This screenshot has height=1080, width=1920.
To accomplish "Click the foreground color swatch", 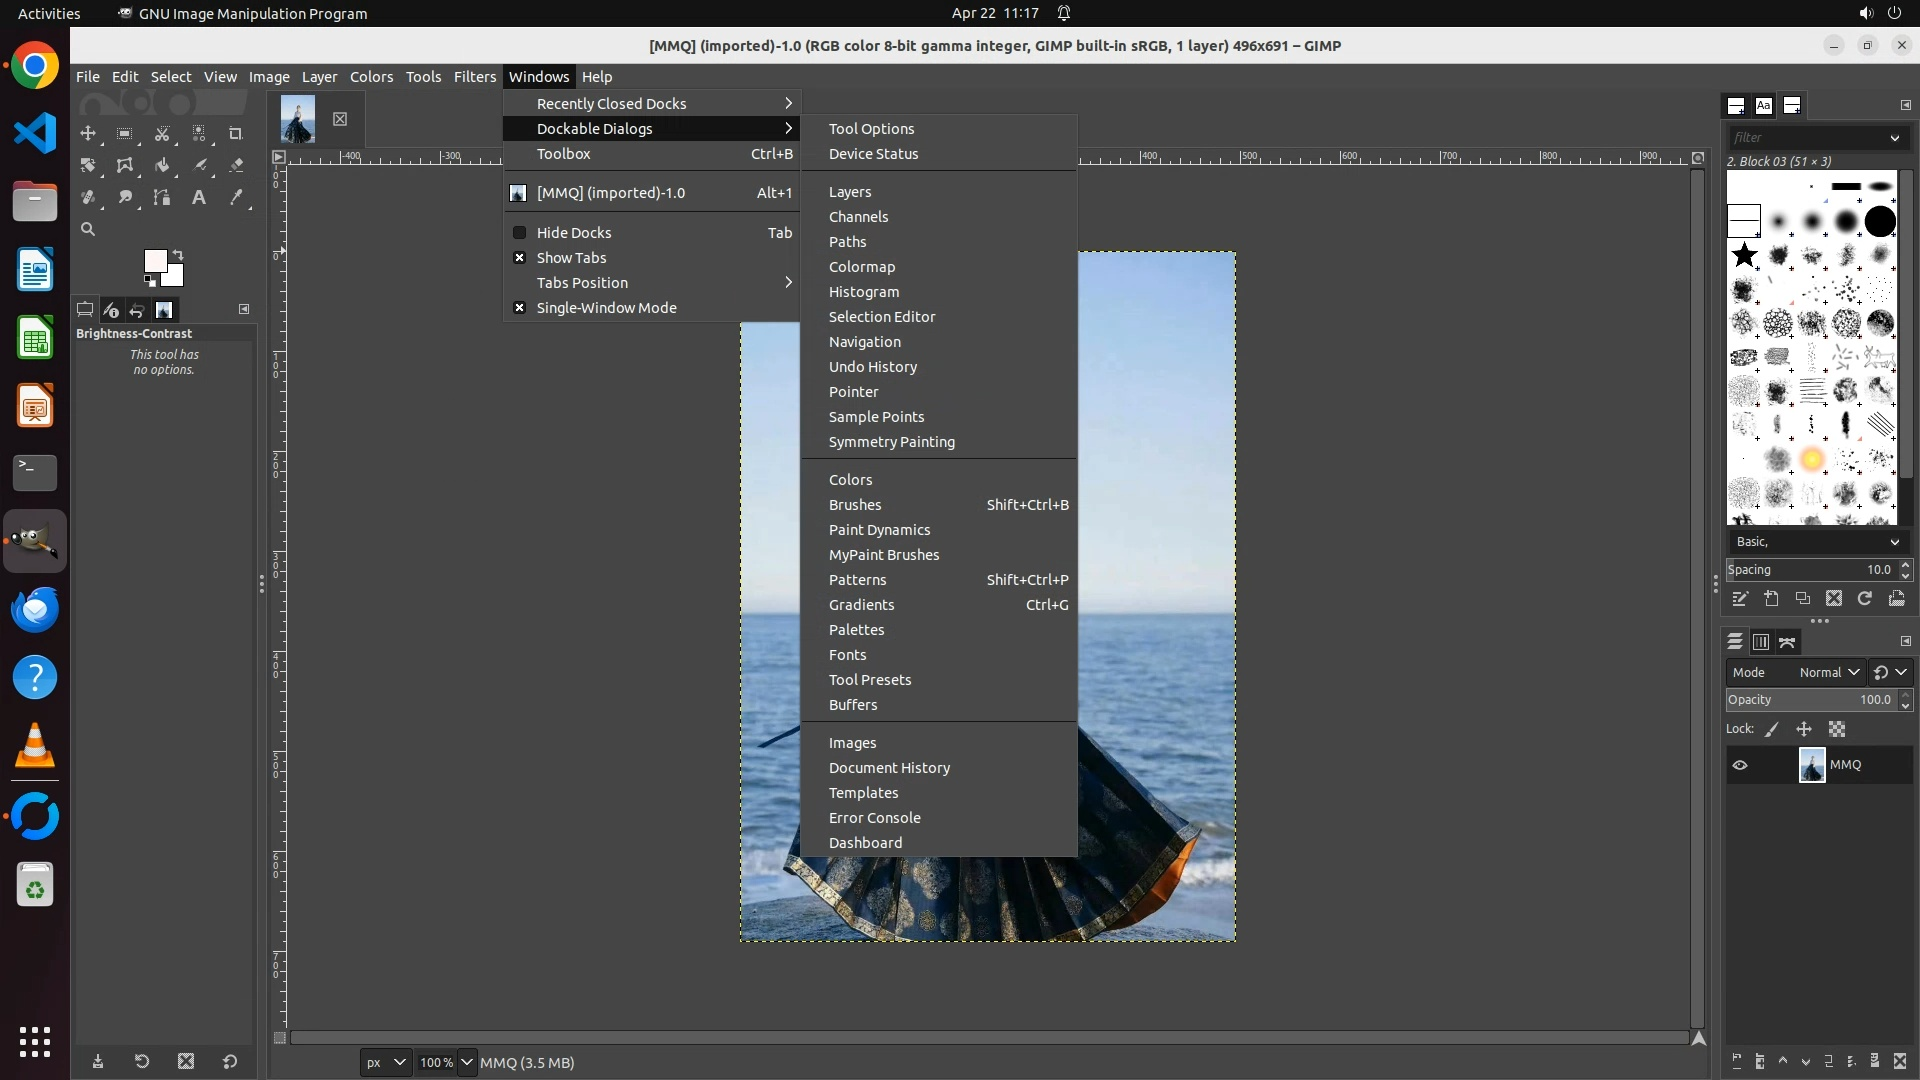I will tap(155, 261).
